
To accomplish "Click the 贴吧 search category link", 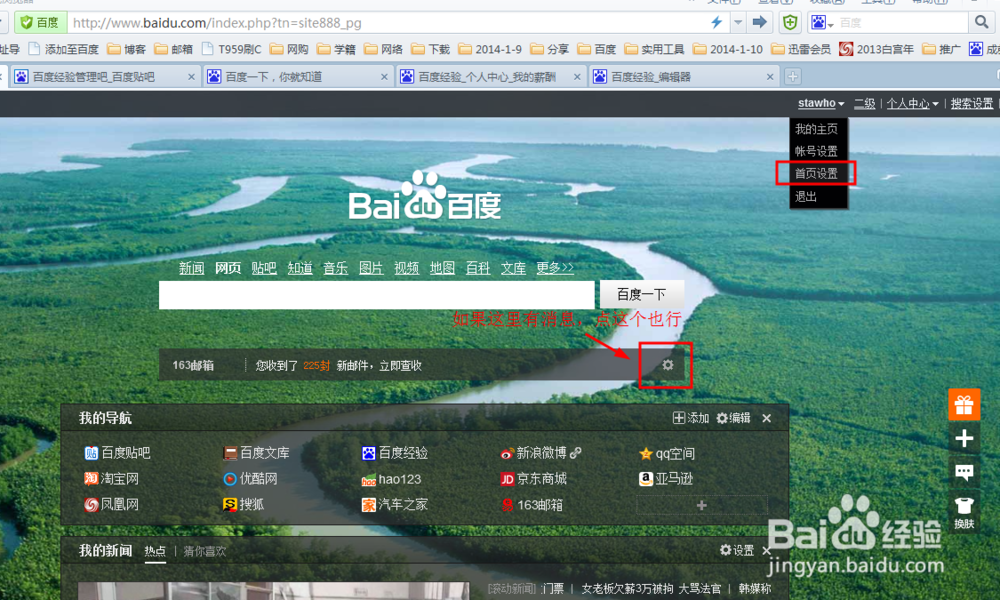I will pos(263,268).
